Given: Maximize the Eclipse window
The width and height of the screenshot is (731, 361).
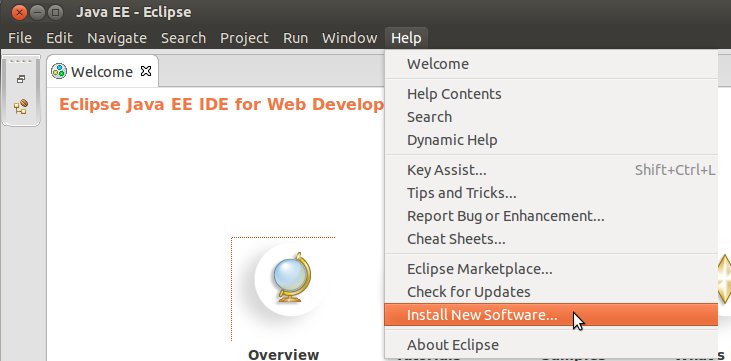Looking at the screenshot, I should pos(55,12).
